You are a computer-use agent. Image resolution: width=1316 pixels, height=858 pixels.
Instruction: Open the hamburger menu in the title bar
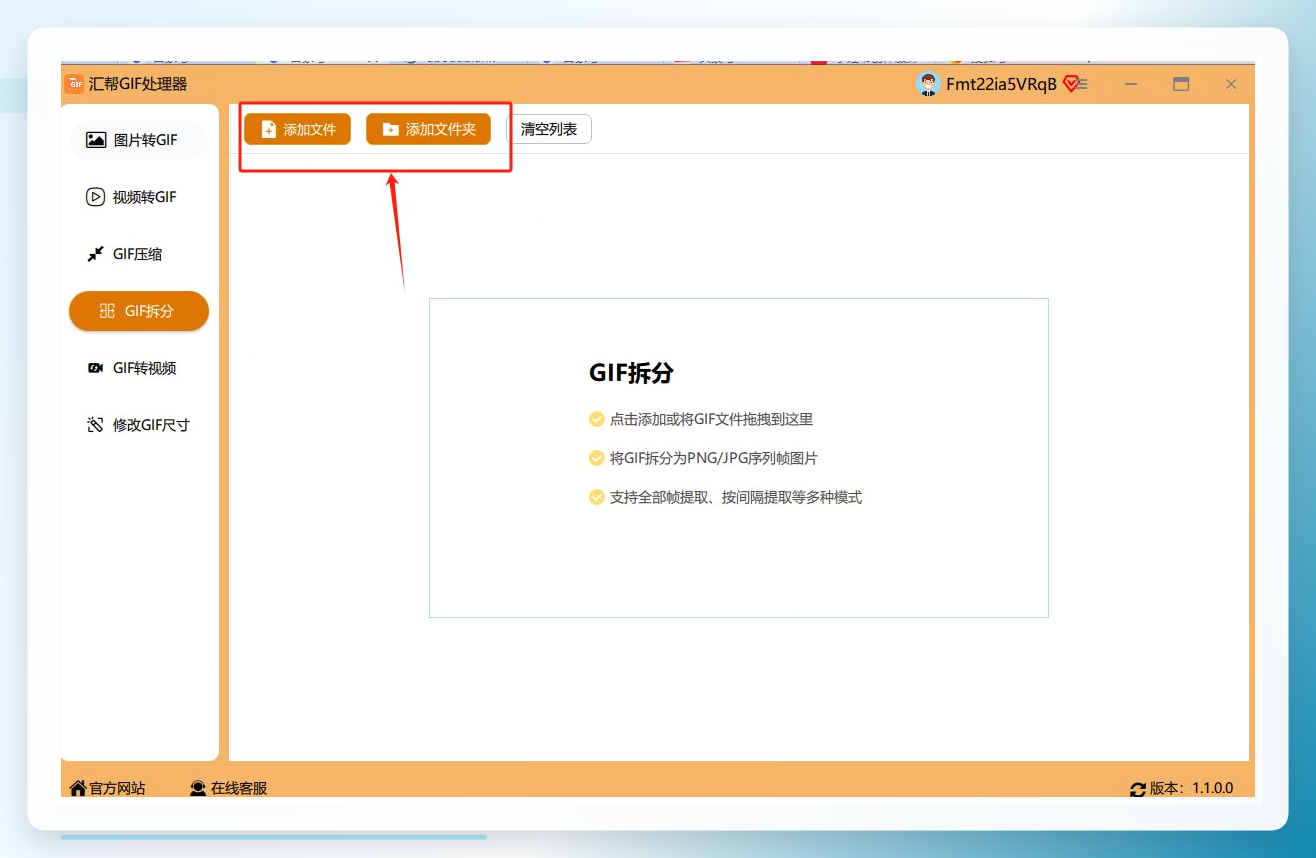click(x=1082, y=84)
